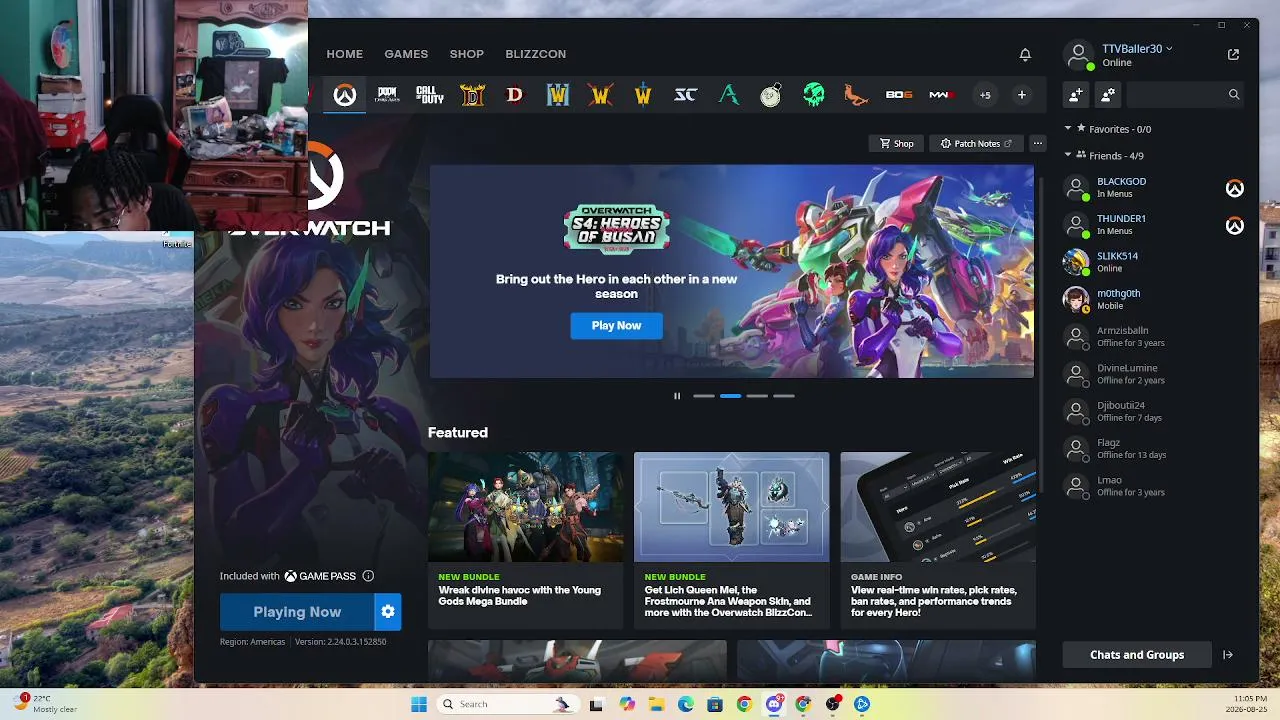
Task: Select the Call of Duty icon
Action: pyautogui.click(x=430, y=95)
